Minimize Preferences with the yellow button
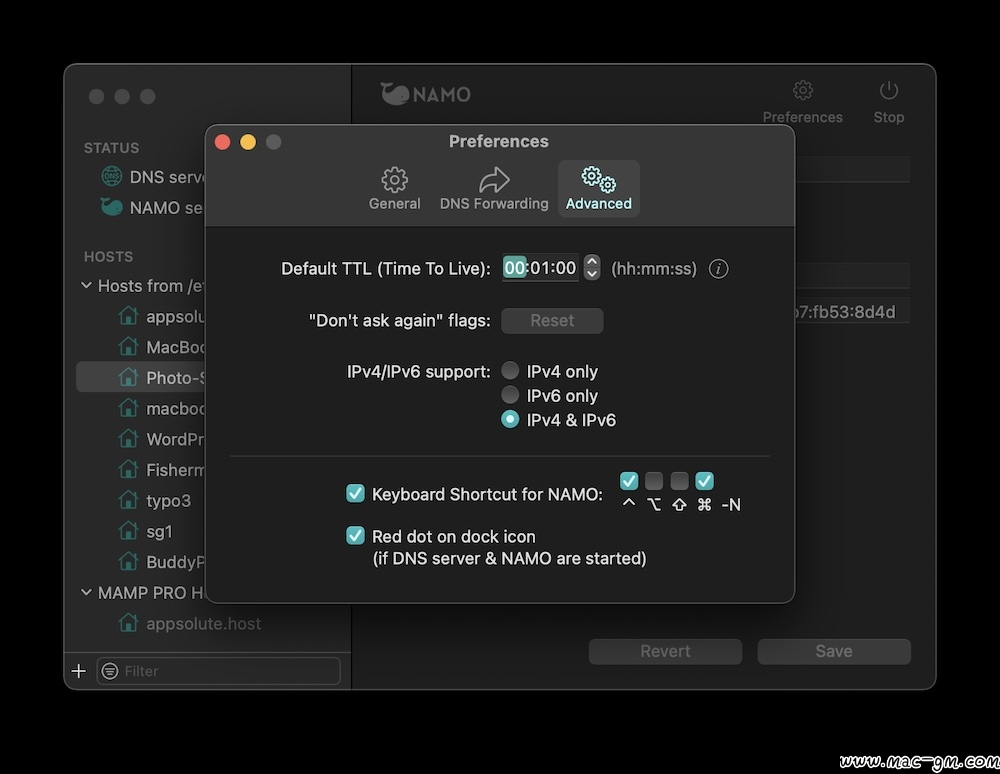1000x774 pixels. [248, 142]
